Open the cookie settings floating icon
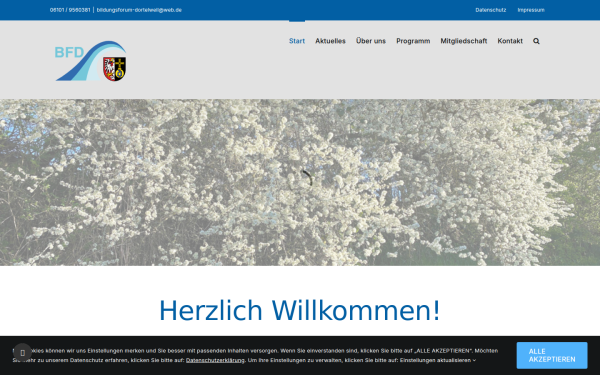Screen dimensions: 600x375 click(x=23, y=352)
